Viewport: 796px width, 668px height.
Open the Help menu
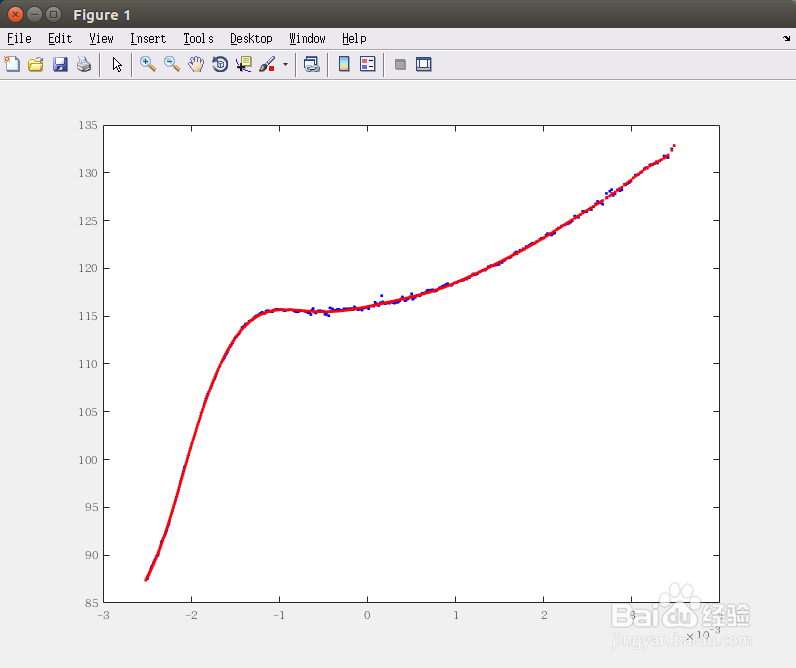[x=354, y=39]
